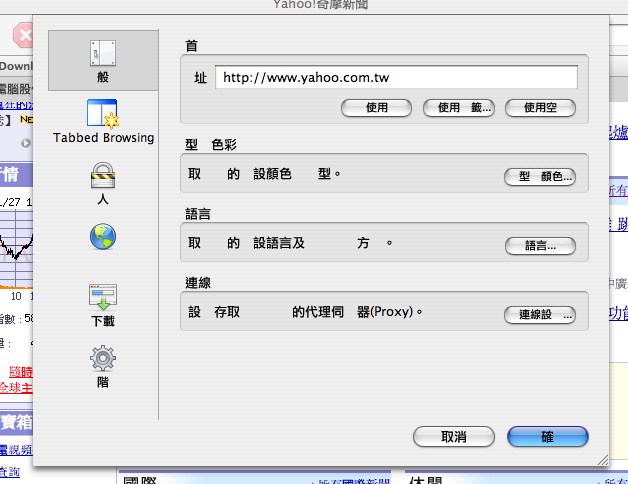Open the Connection settings (連線設...) dialog

pos(539,315)
